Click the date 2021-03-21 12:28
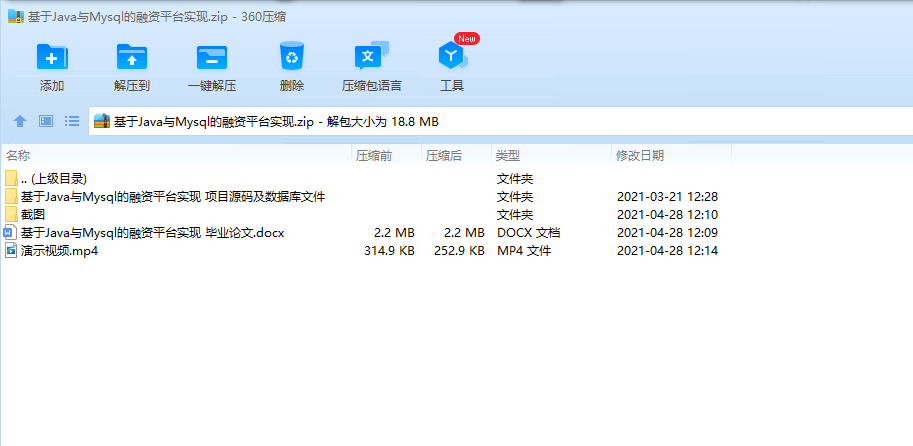The height and width of the screenshot is (446, 913). pos(667,197)
